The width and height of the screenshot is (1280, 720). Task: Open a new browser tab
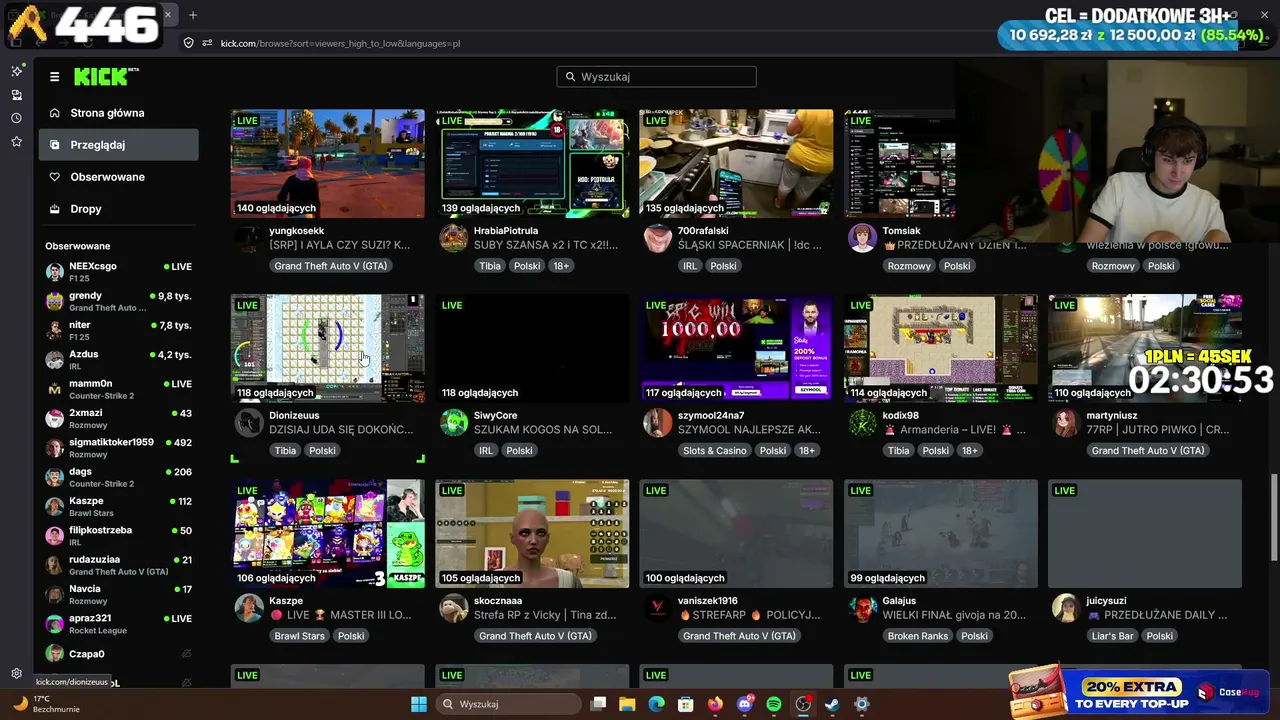tap(193, 15)
